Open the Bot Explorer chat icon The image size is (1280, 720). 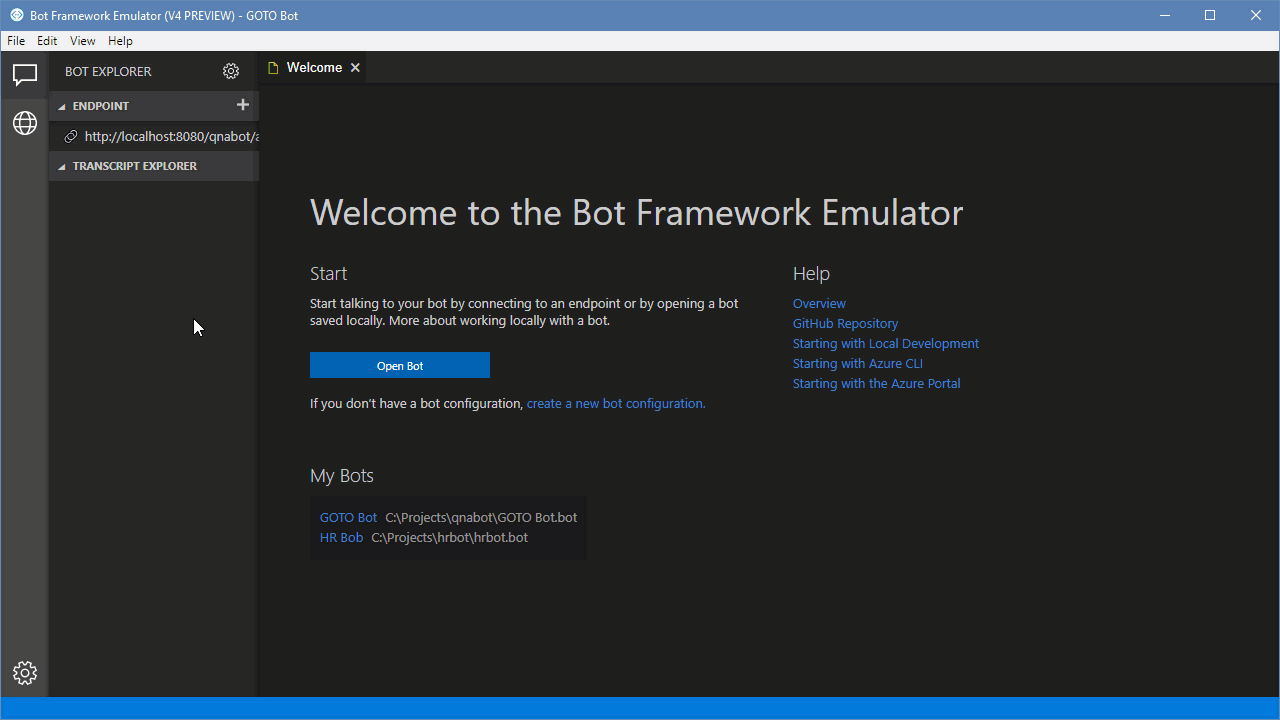pyautogui.click(x=24, y=74)
